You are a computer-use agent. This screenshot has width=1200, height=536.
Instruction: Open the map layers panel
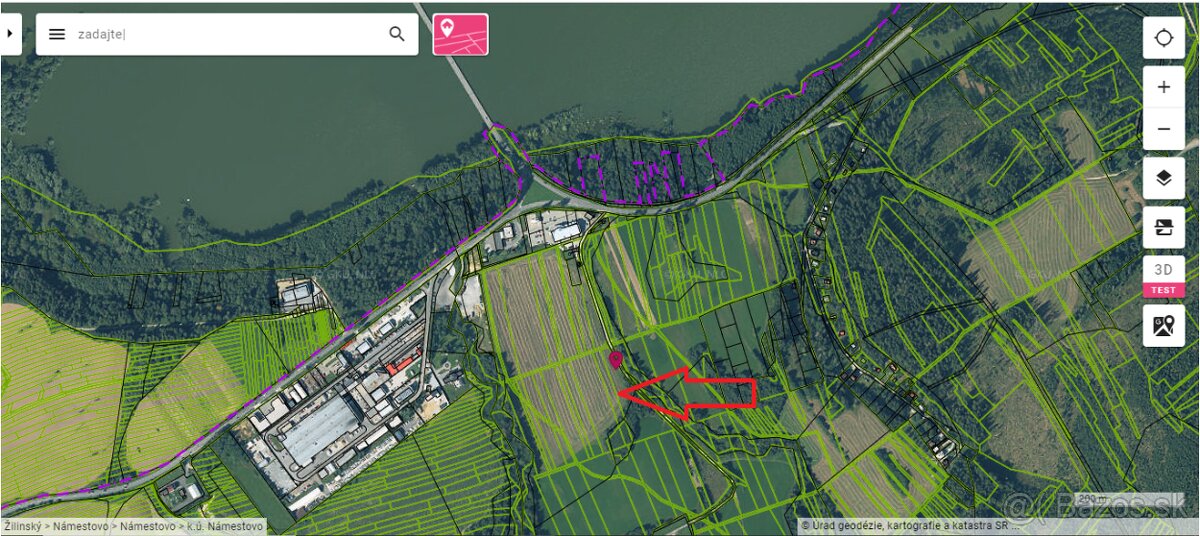[x=1164, y=178]
